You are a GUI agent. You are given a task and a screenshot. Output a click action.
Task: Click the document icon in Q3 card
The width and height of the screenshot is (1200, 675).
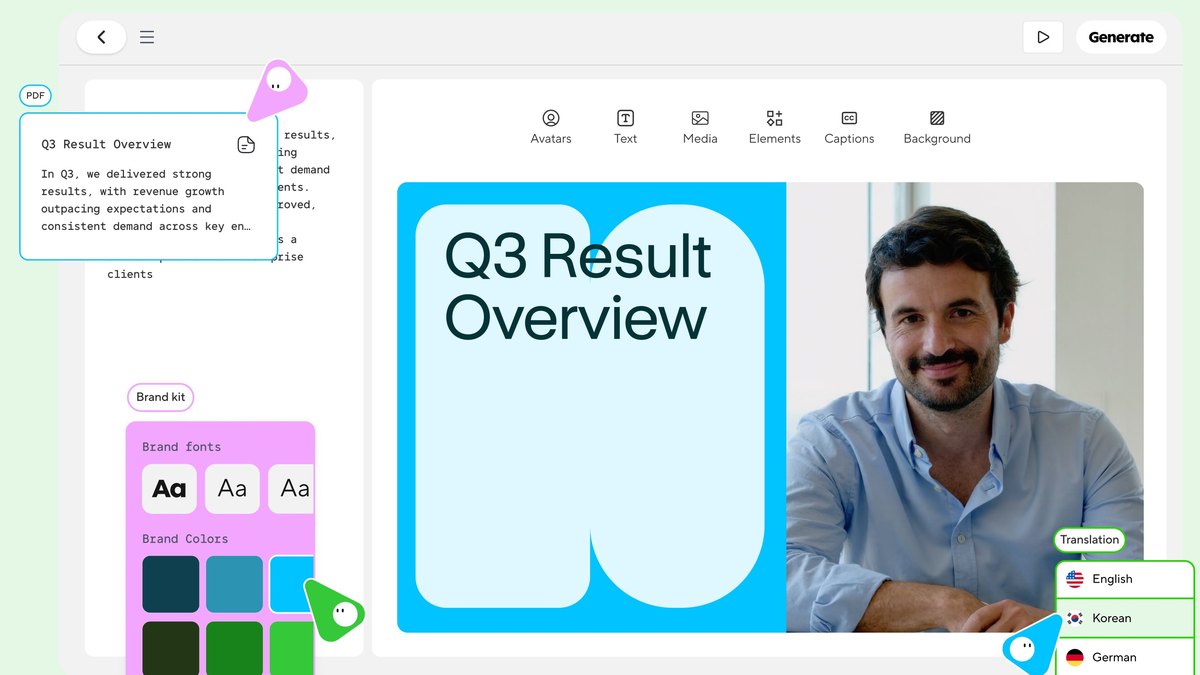[x=246, y=145]
